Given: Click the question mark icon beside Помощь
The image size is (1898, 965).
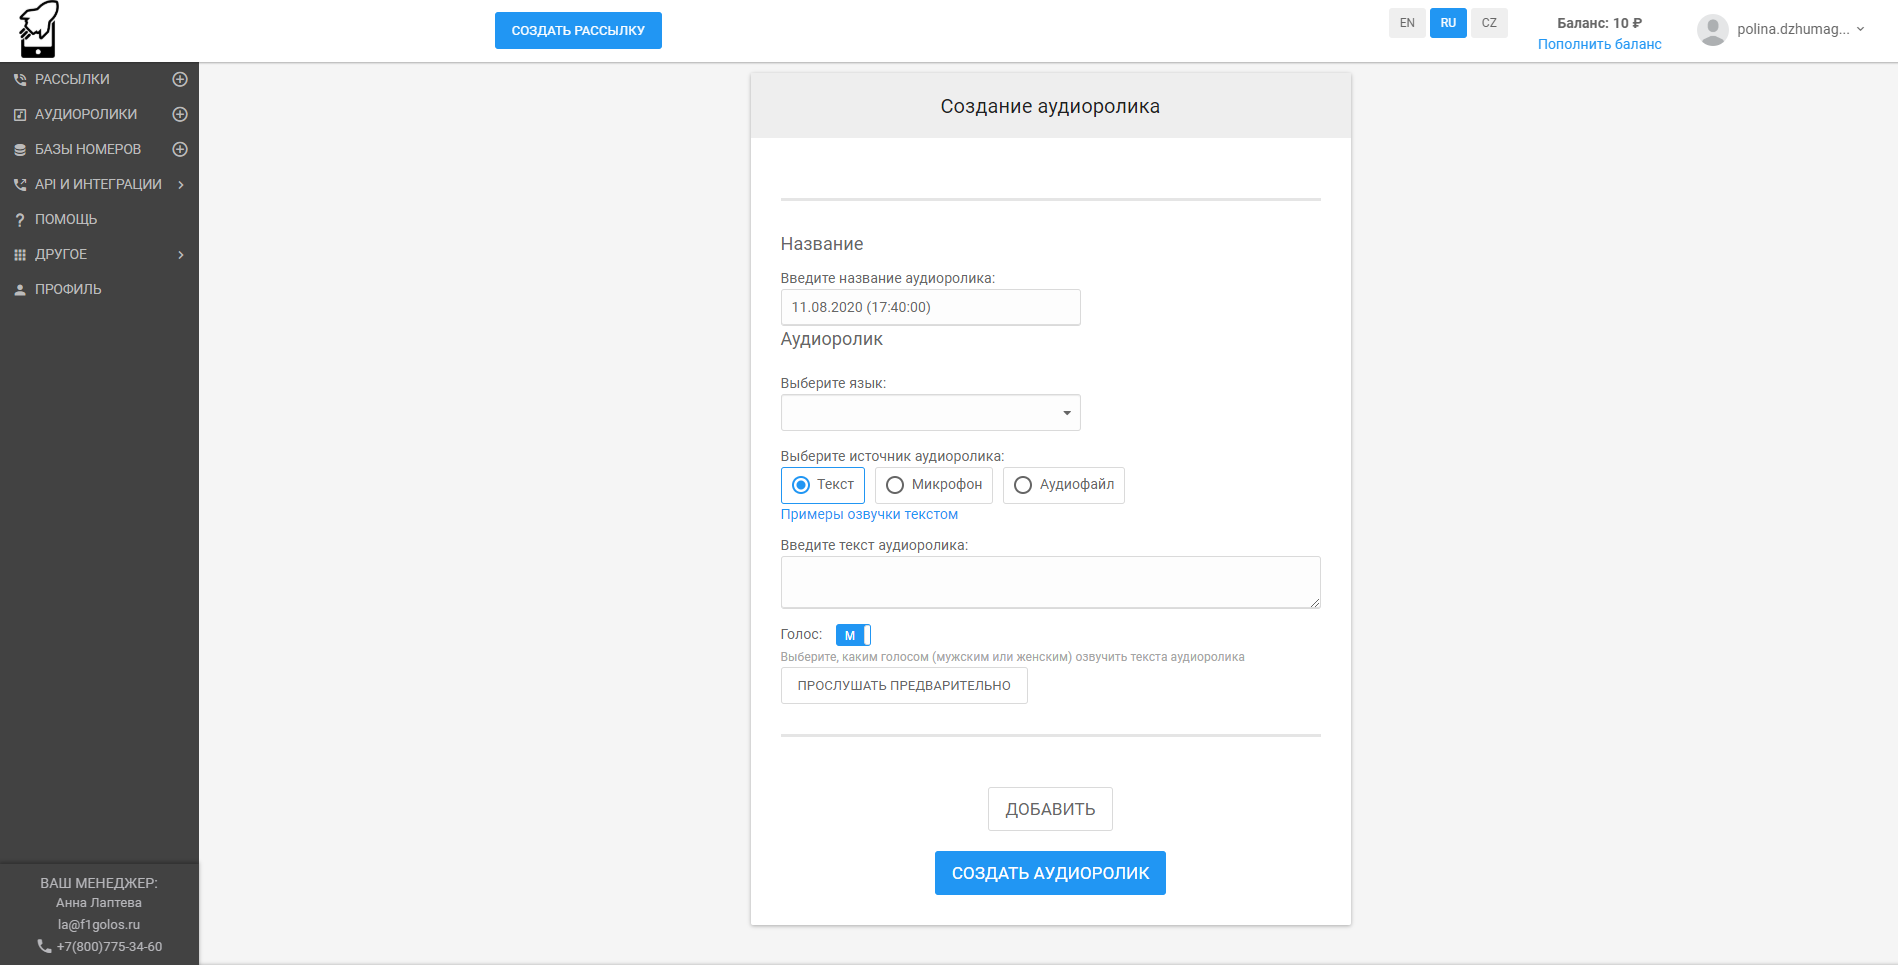Looking at the screenshot, I should click(x=19, y=220).
